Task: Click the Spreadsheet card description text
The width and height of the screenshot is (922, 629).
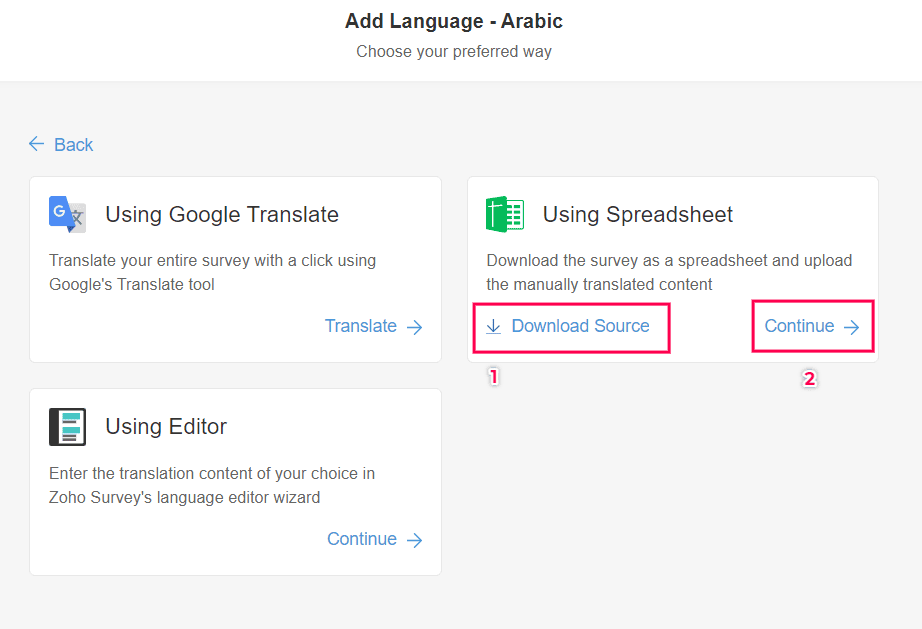Action: point(669,272)
